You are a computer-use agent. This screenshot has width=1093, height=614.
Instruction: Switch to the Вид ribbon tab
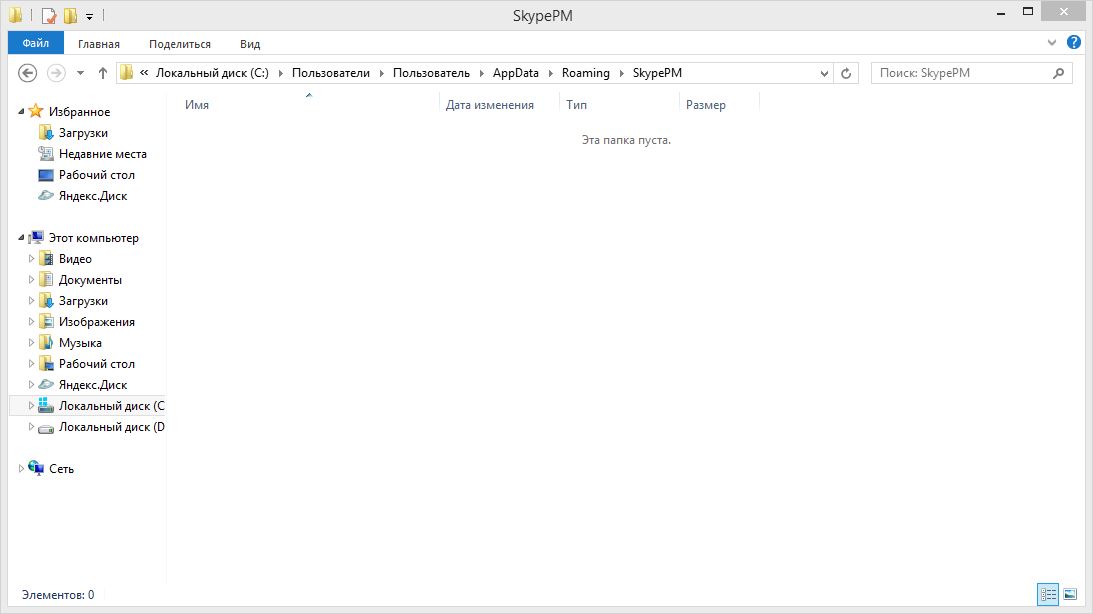[x=250, y=44]
